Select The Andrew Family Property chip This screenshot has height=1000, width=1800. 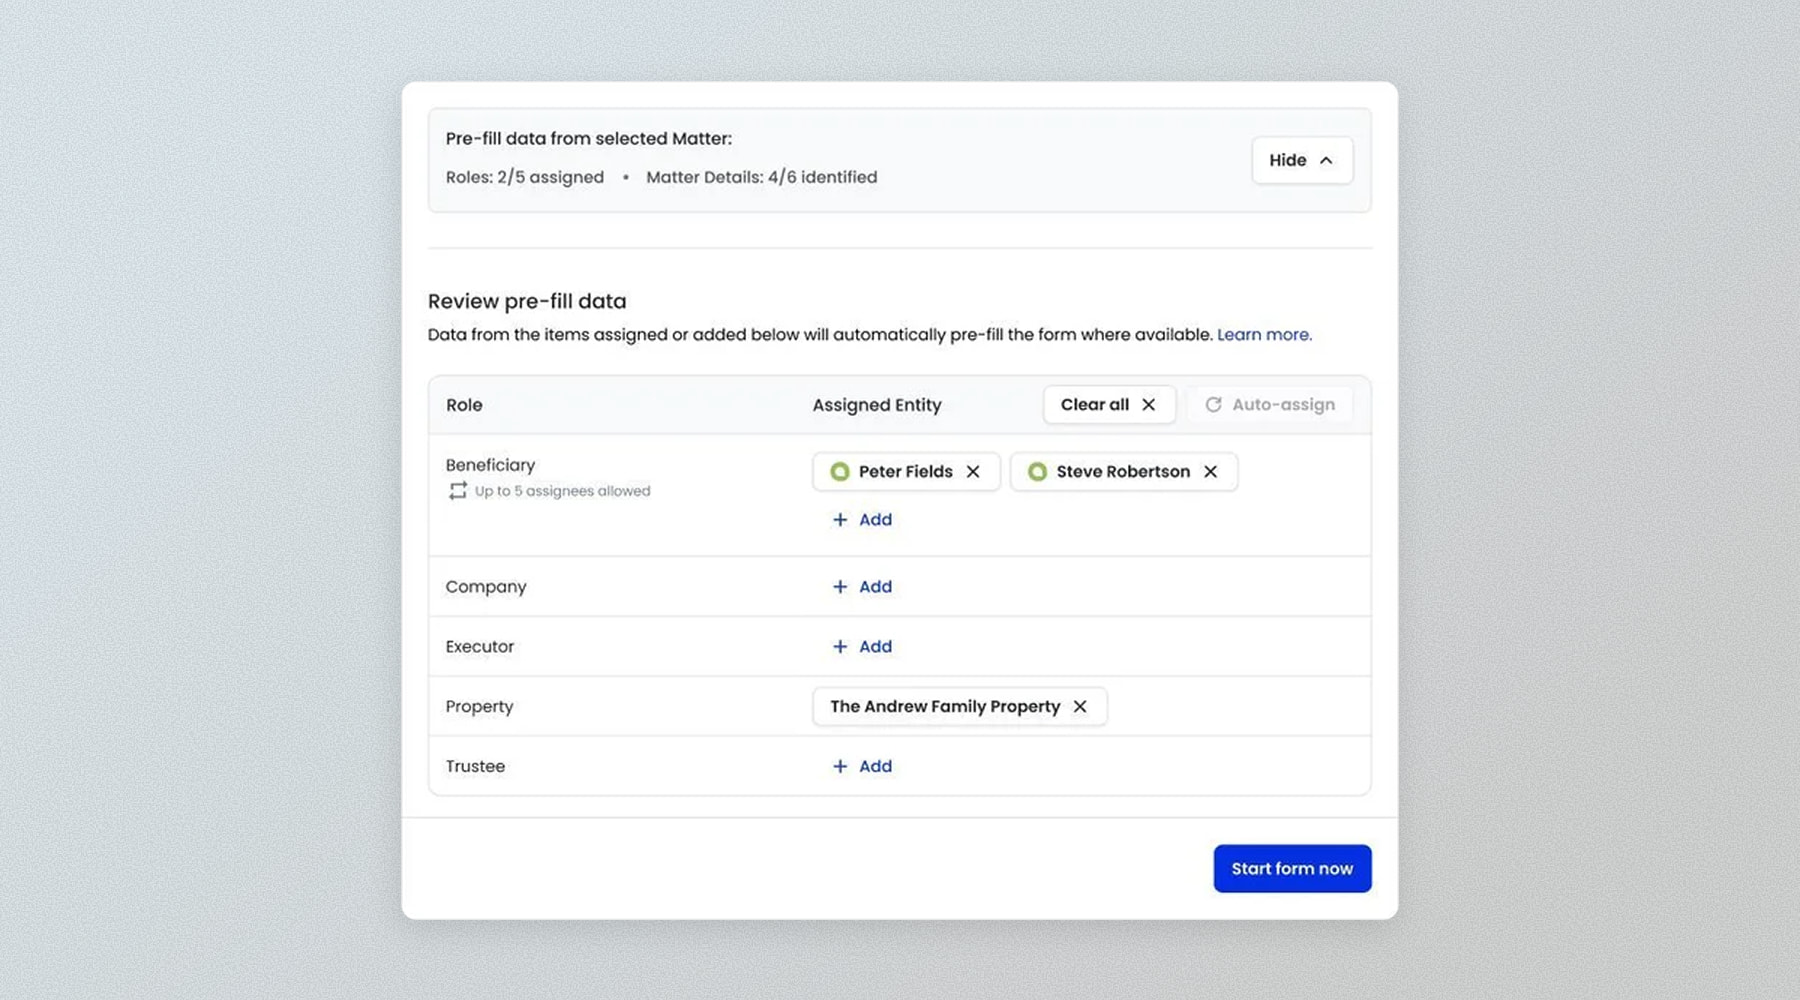(944, 707)
